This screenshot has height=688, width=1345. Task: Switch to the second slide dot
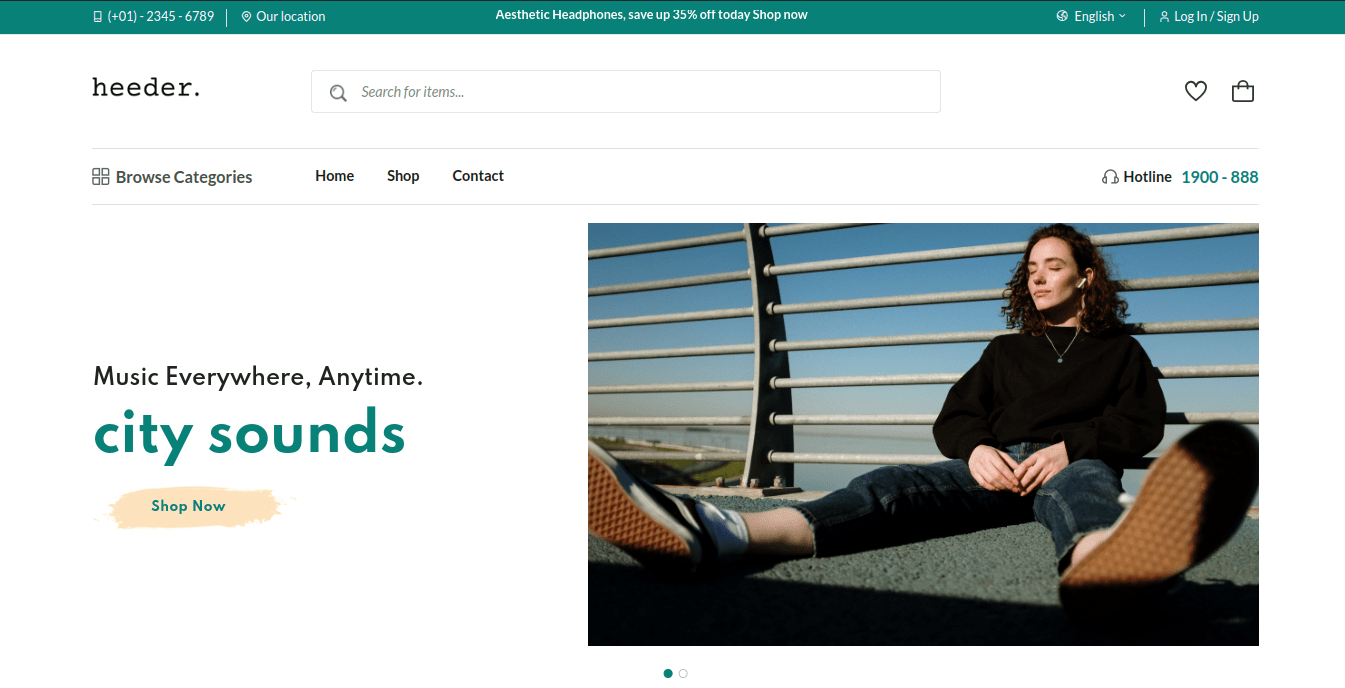[683, 673]
